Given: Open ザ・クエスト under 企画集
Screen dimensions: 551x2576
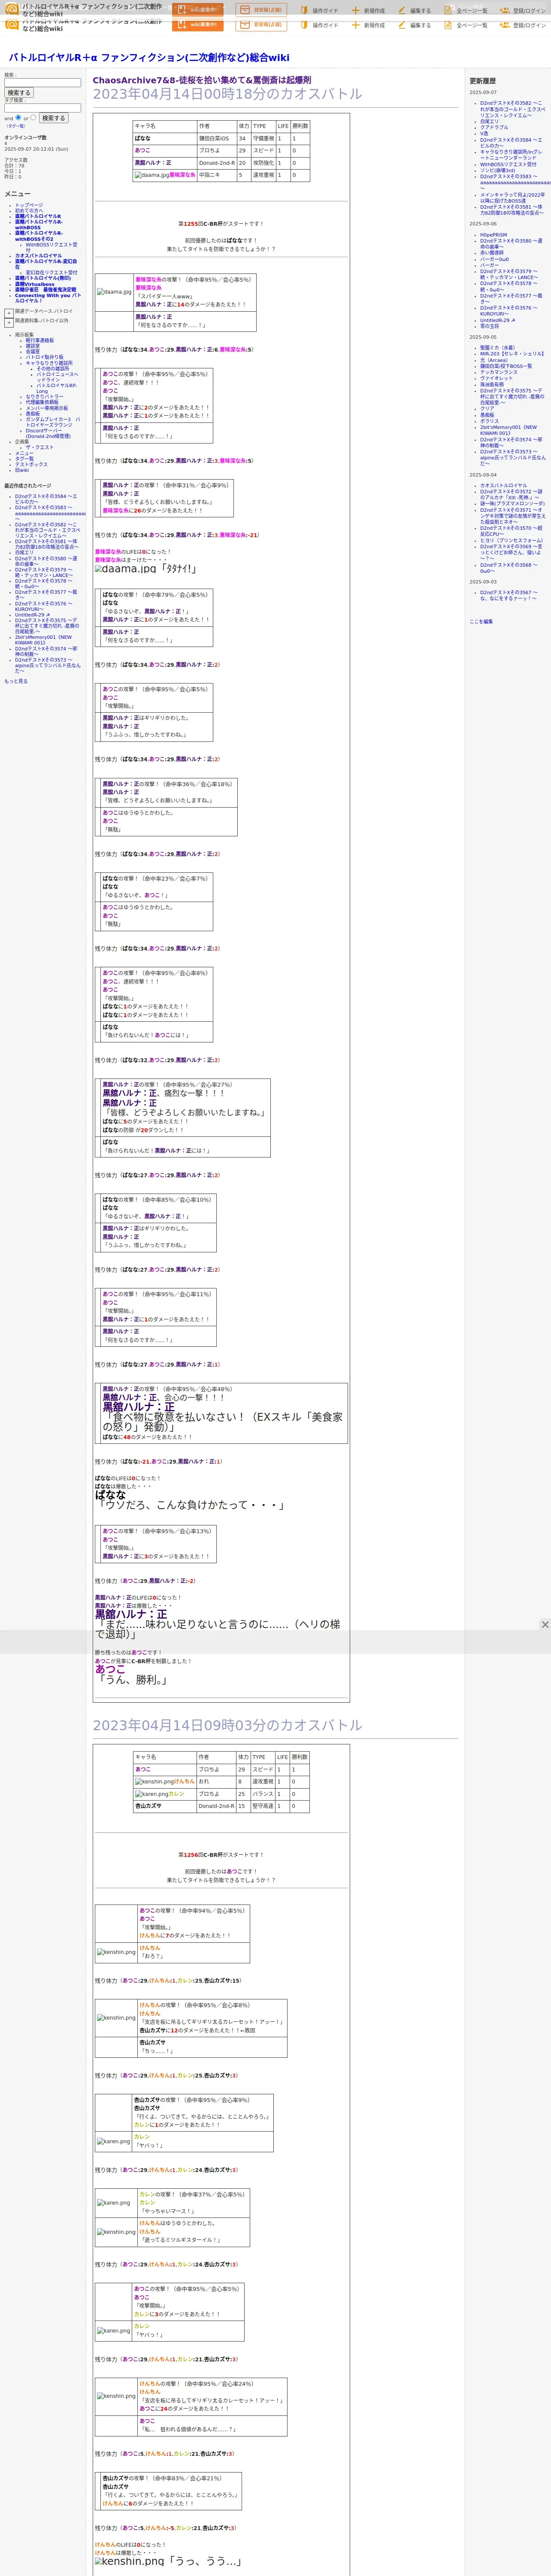Looking at the screenshot, I should (39, 447).
